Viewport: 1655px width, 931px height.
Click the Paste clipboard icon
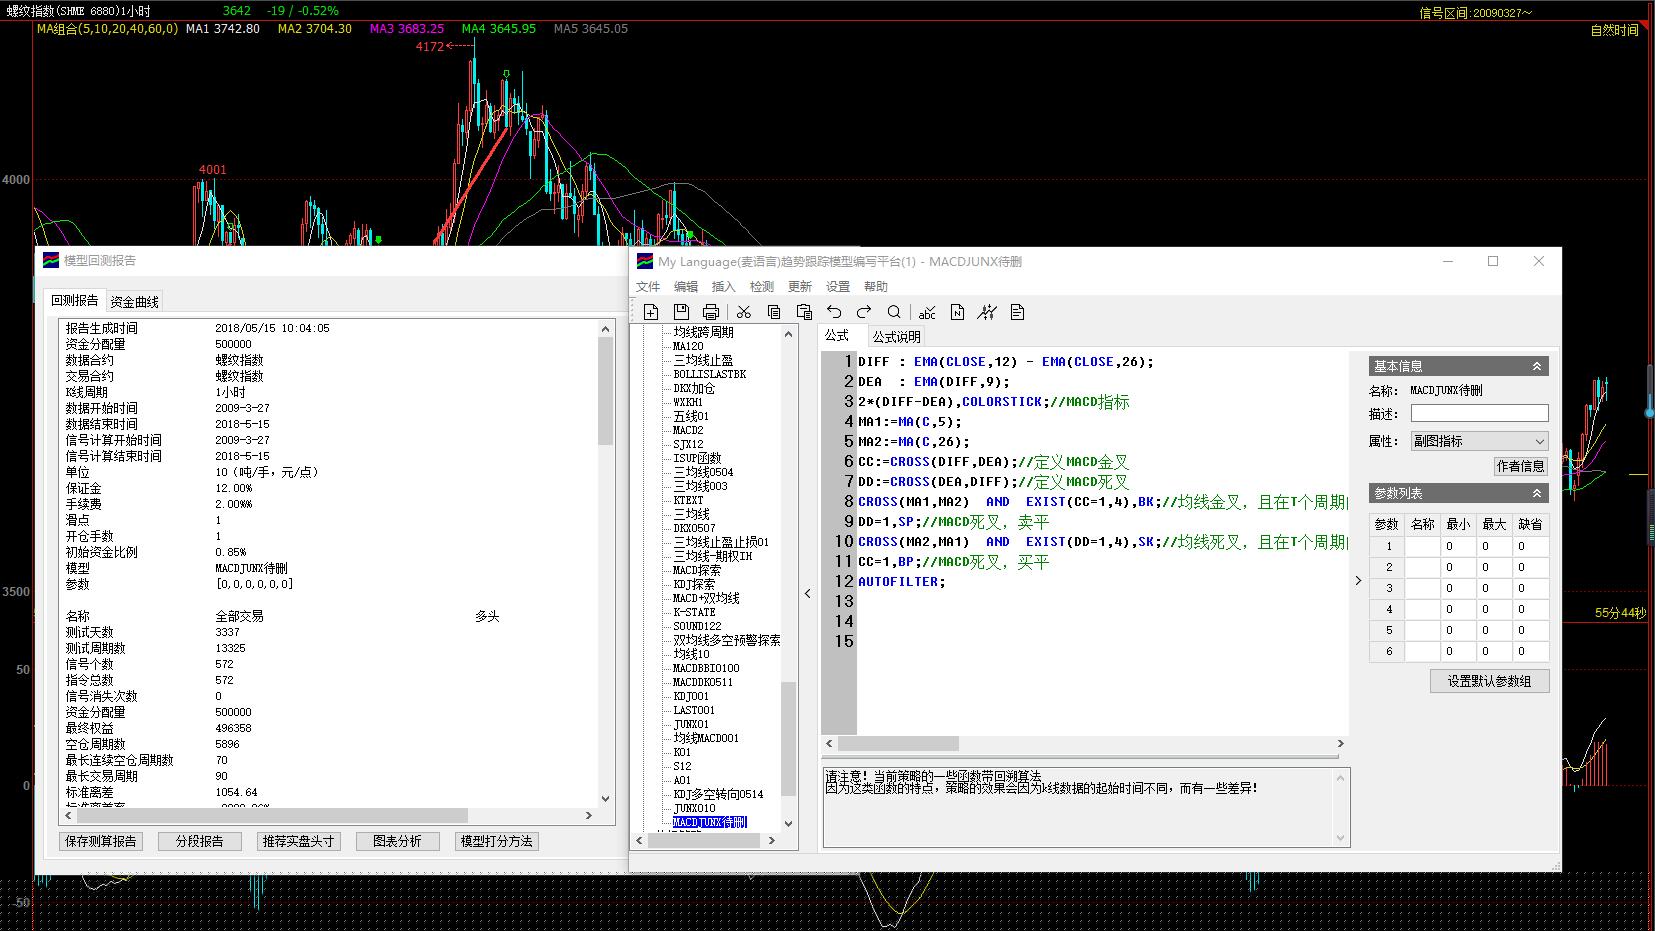point(803,312)
